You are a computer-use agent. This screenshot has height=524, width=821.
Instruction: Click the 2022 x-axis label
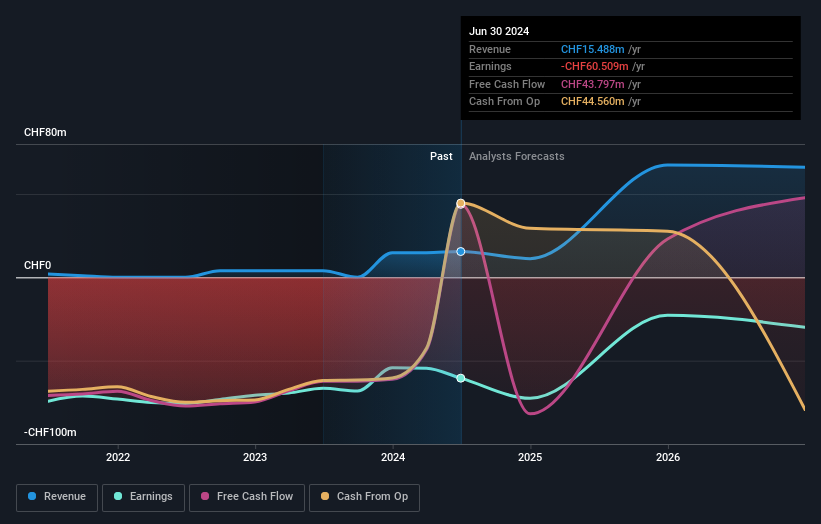pos(118,458)
